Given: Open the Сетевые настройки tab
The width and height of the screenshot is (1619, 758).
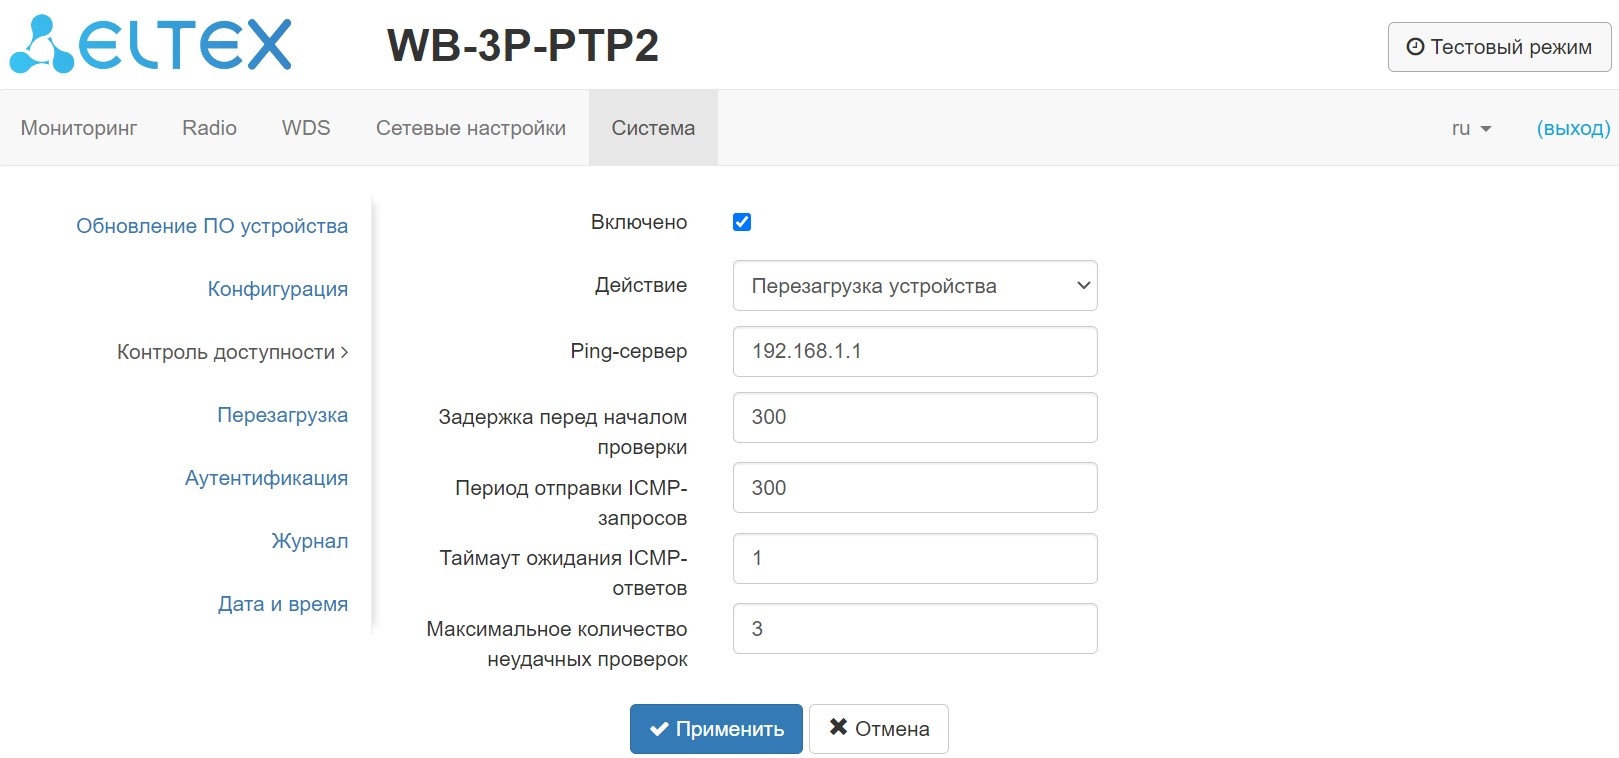Looking at the screenshot, I should [471, 128].
